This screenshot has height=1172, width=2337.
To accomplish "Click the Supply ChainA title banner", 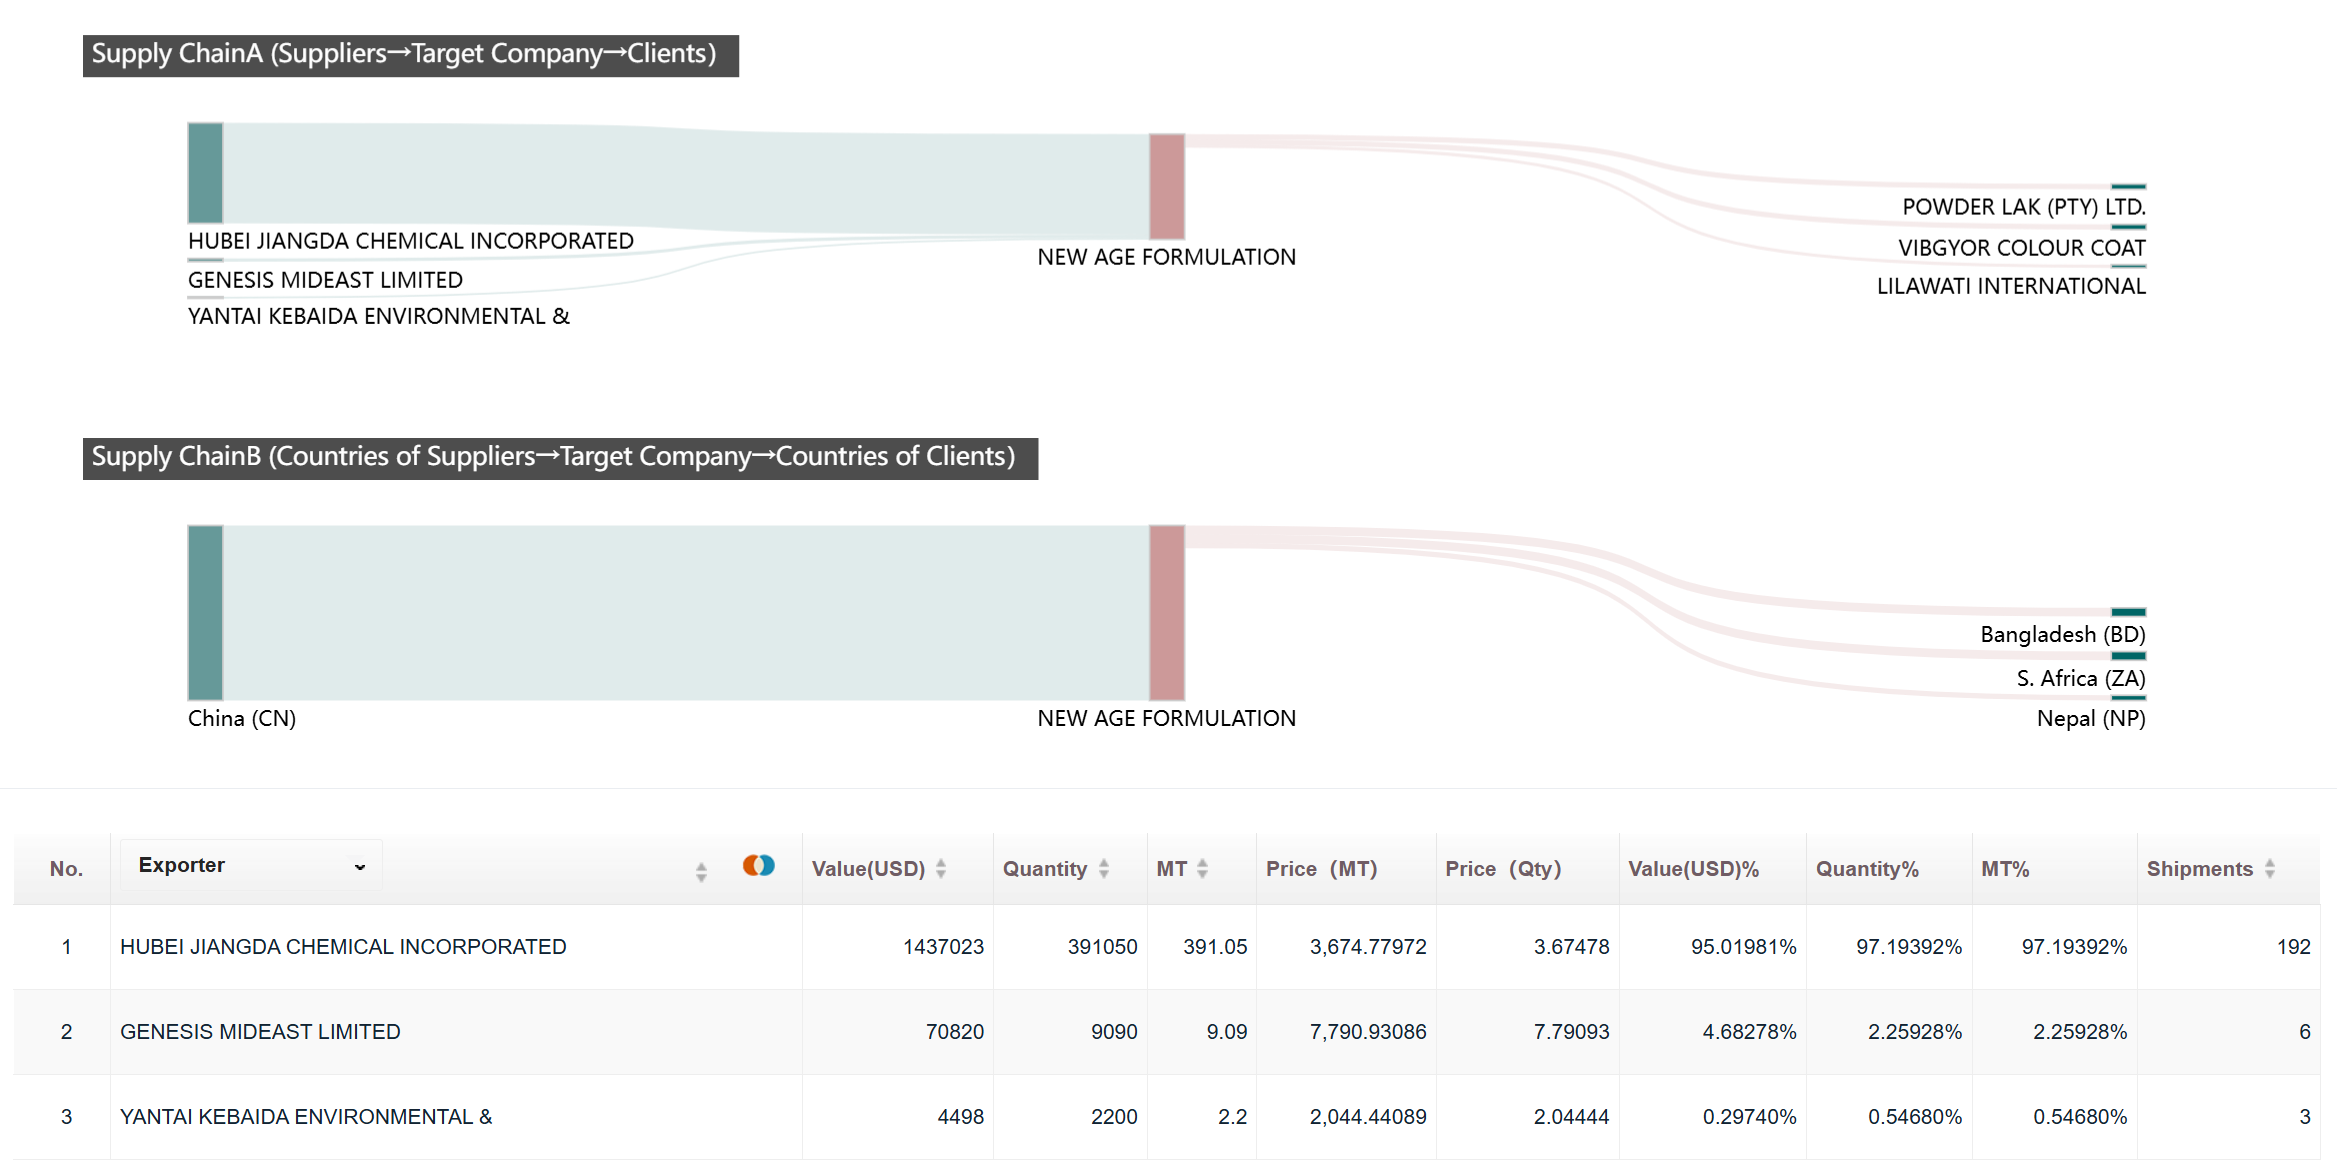I will [x=411, y=55].
